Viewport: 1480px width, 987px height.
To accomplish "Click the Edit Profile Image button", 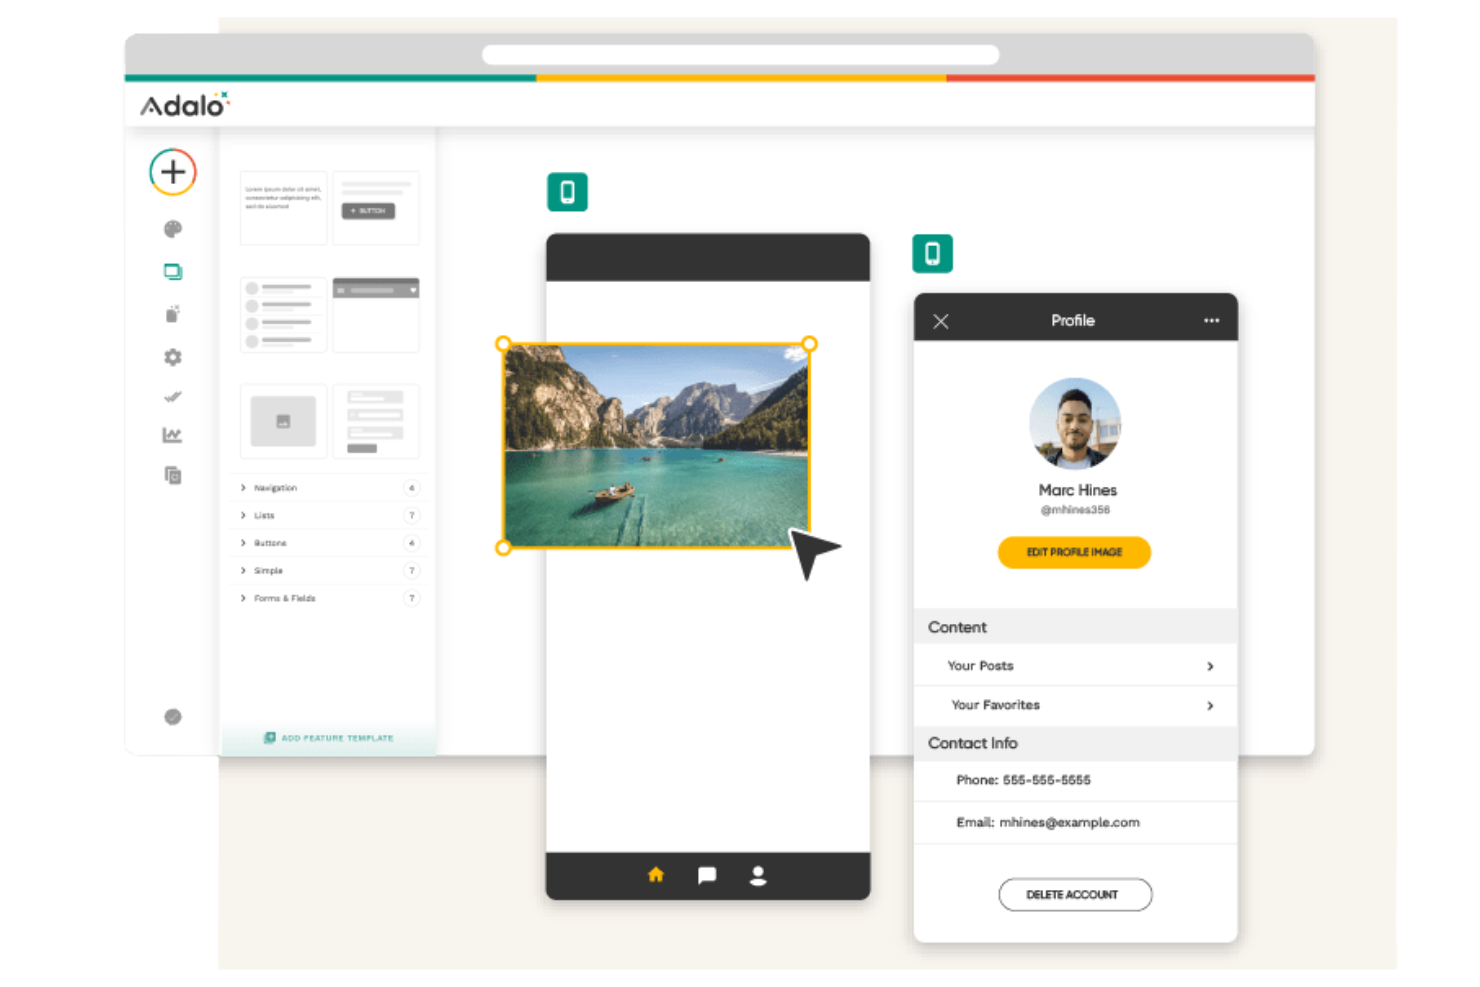I will coord(1074,552).
